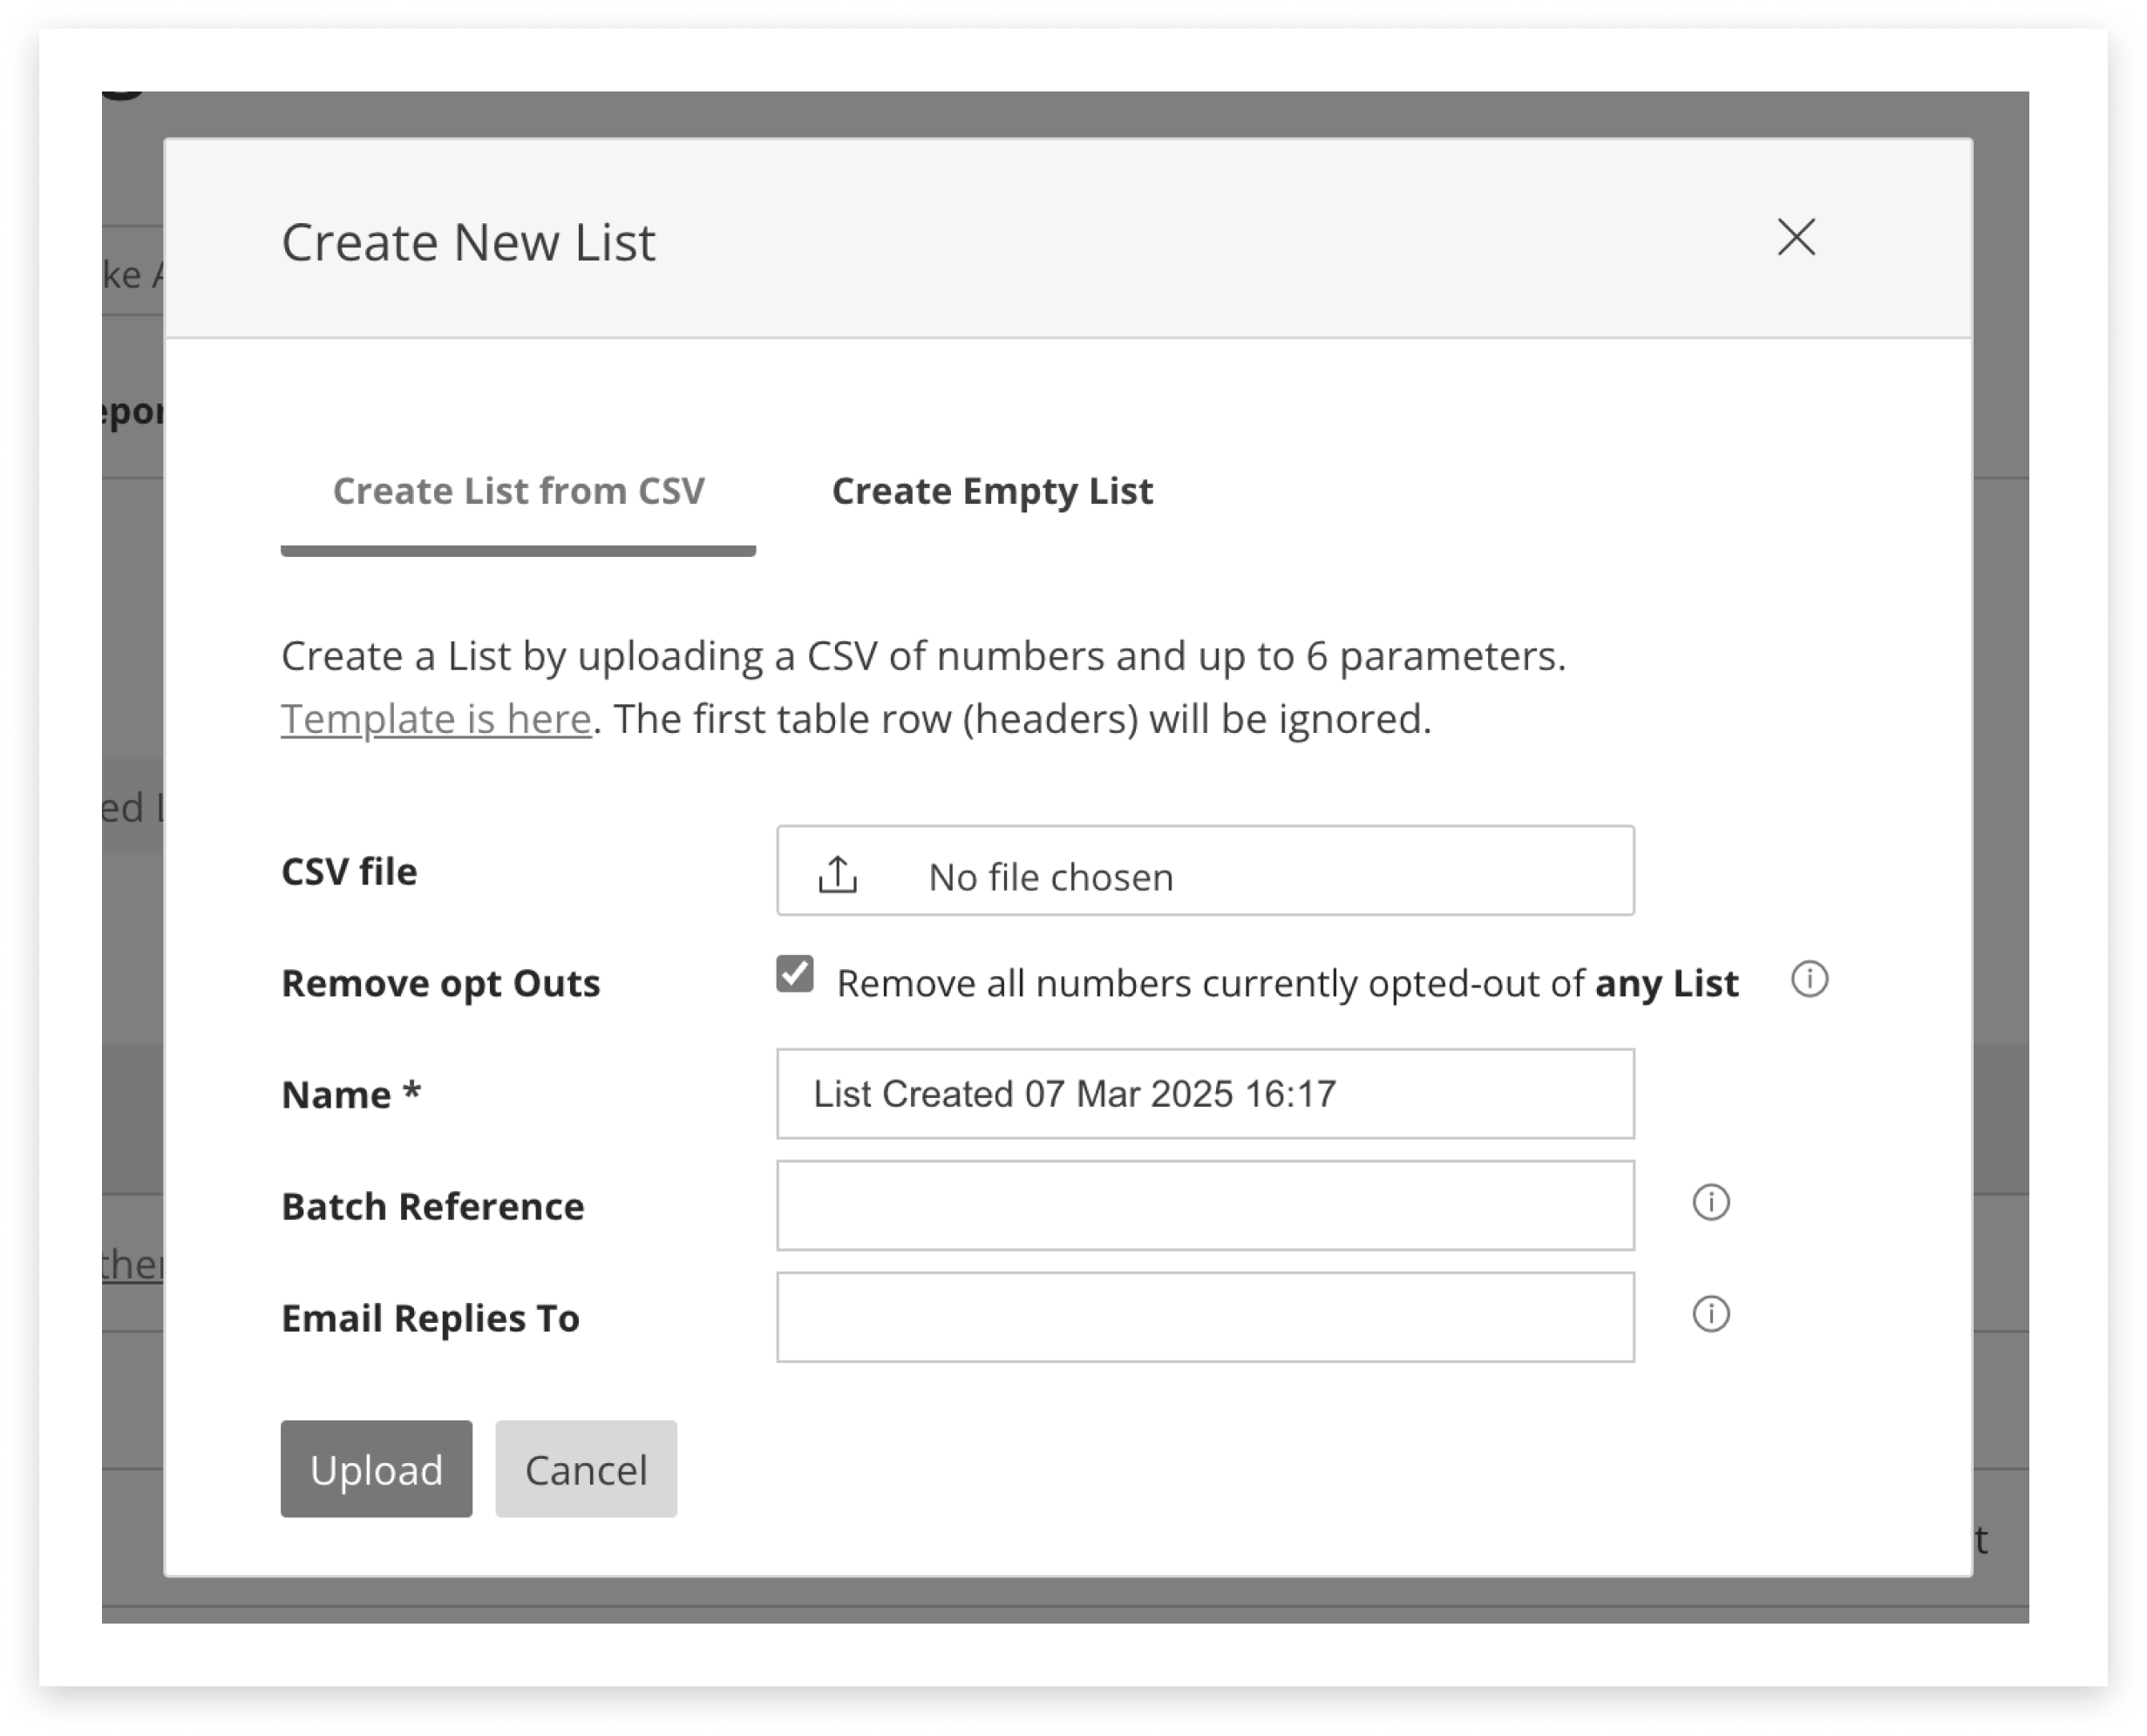Click the Batch Reference input box

(1205, 1206)
